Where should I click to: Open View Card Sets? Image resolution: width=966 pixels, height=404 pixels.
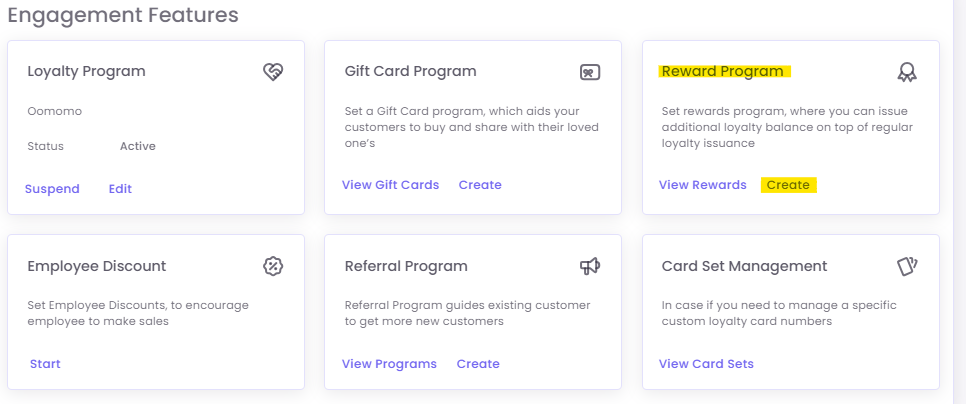click(706, 364)
